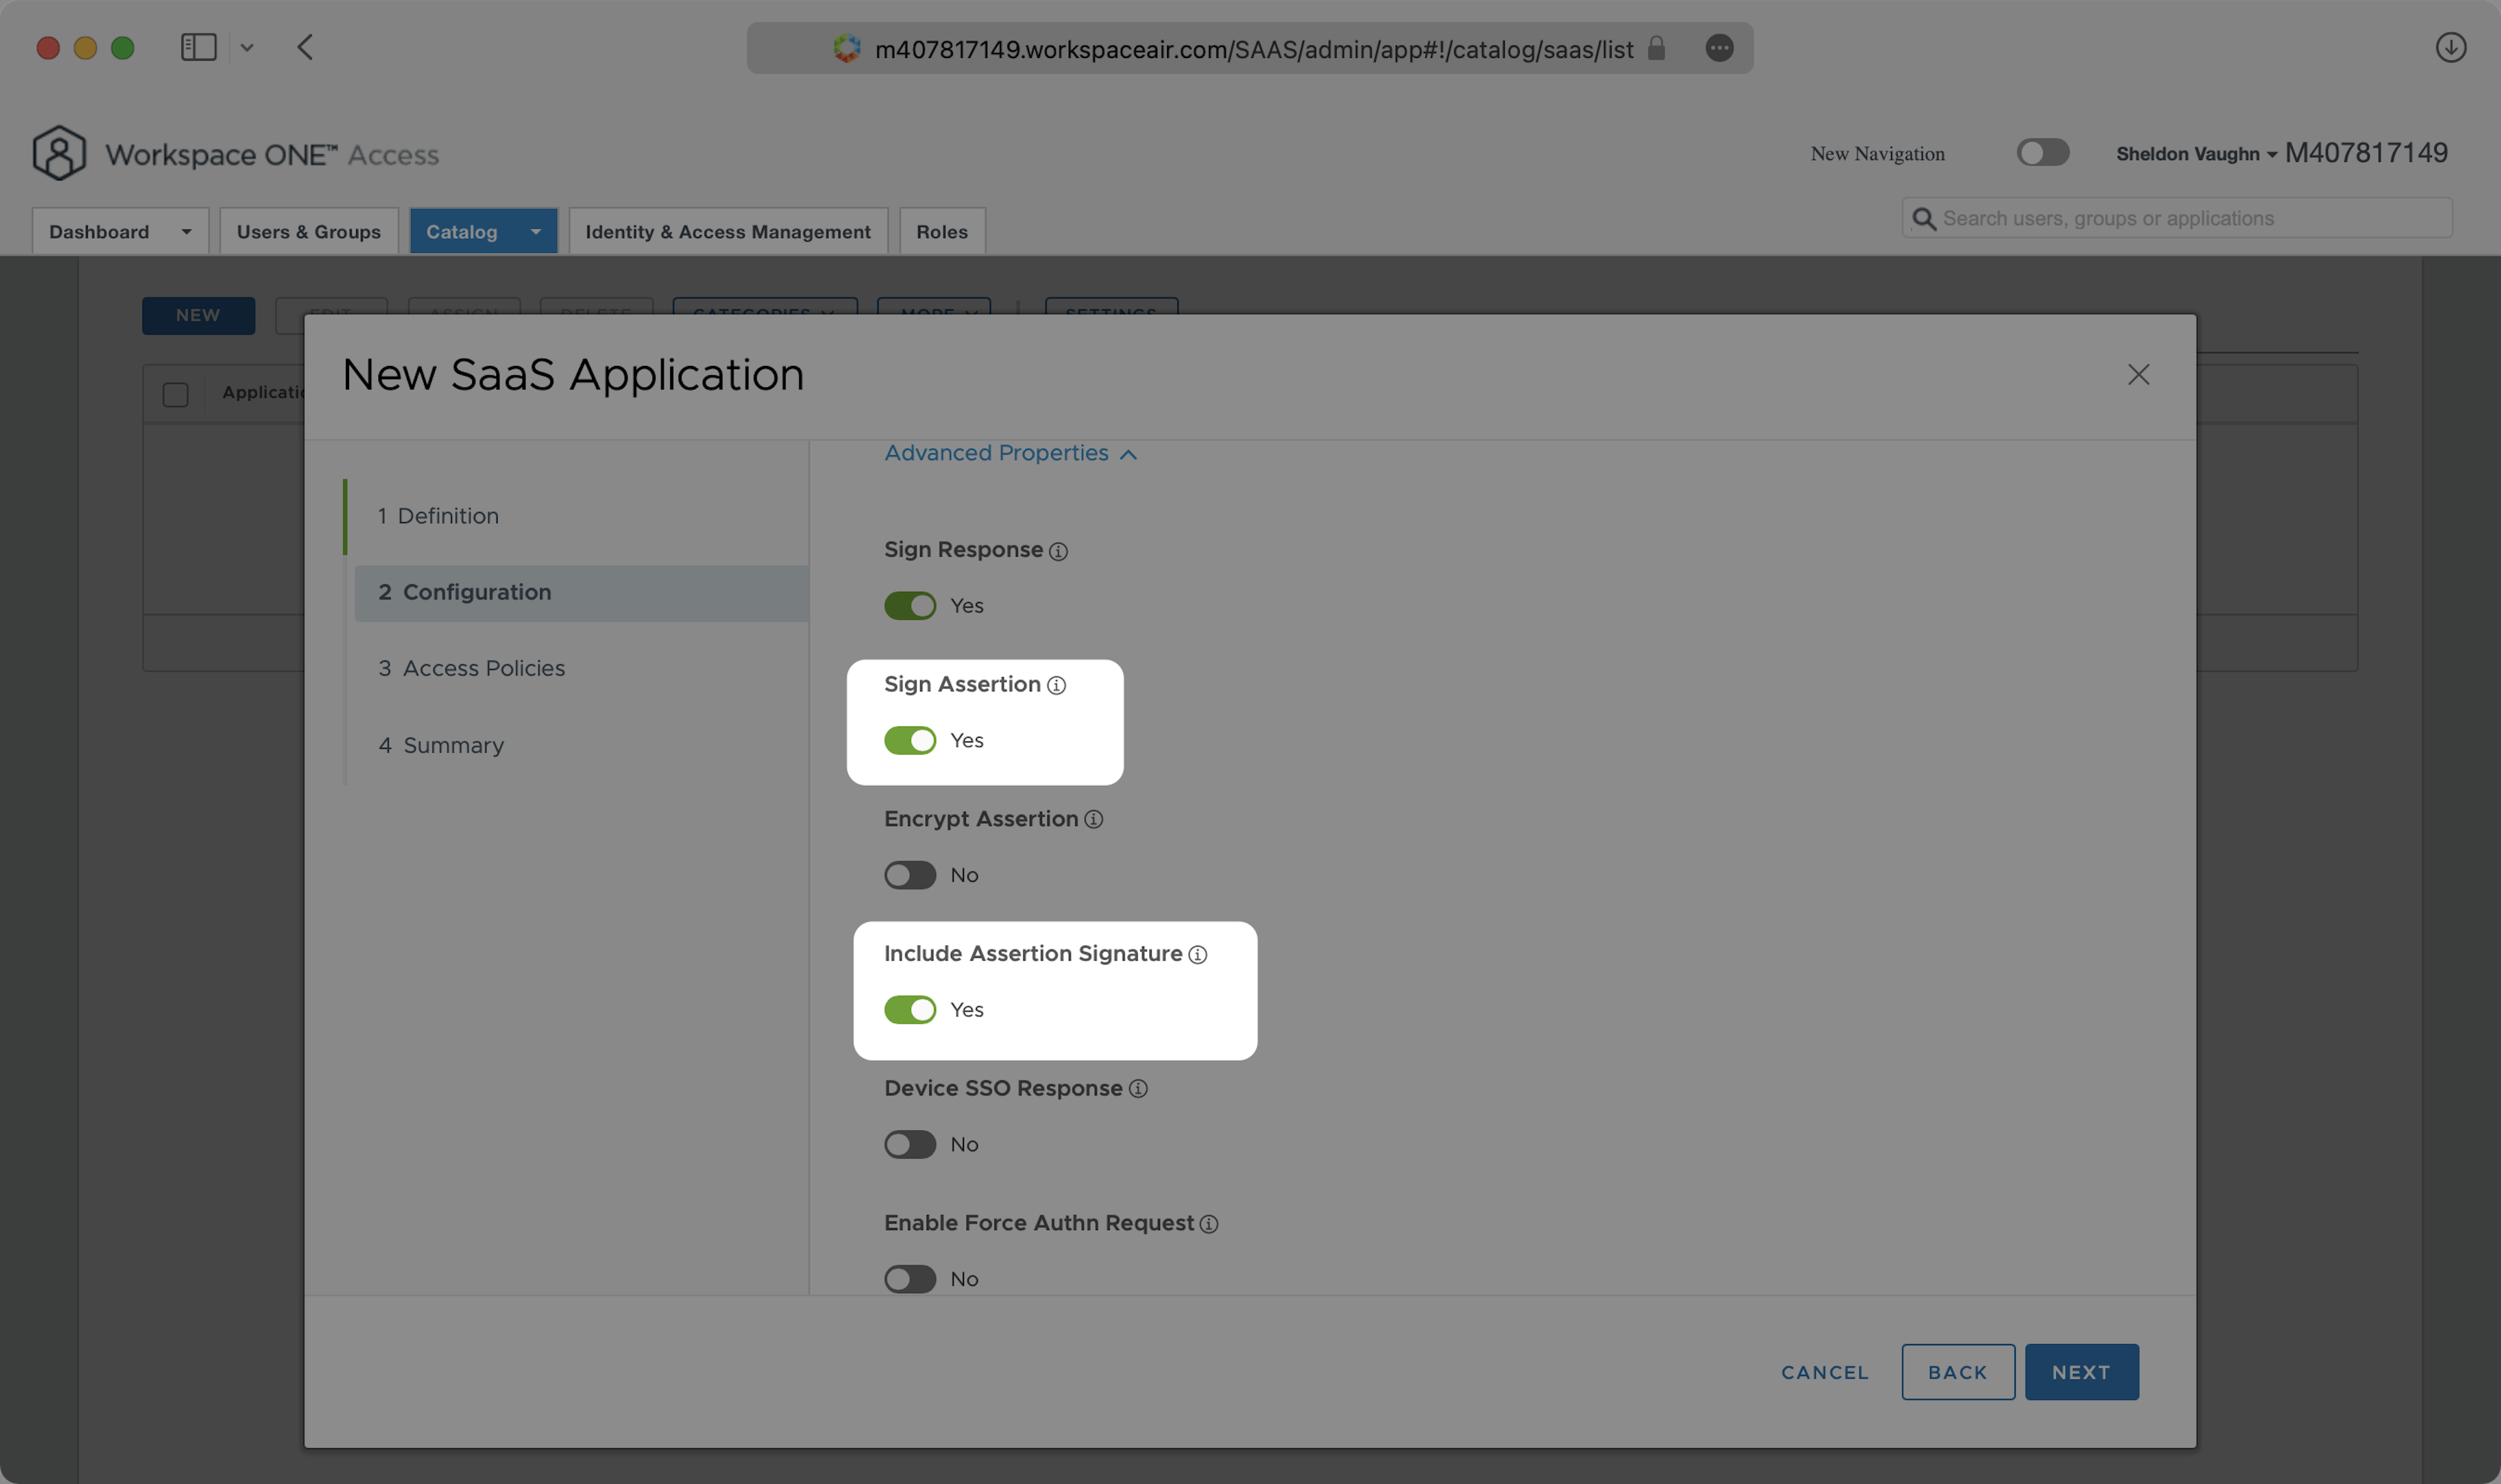Close the New SaaS Application dialog

[x=2138, y=375]
